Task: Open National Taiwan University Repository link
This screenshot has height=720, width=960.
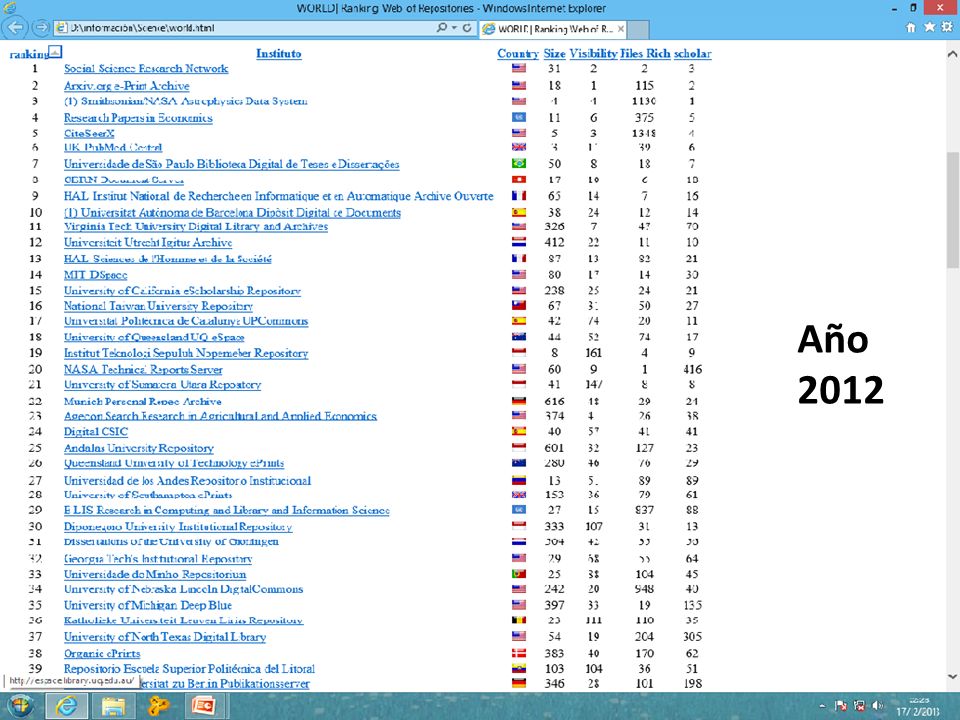Action: [x=159, y=306]
